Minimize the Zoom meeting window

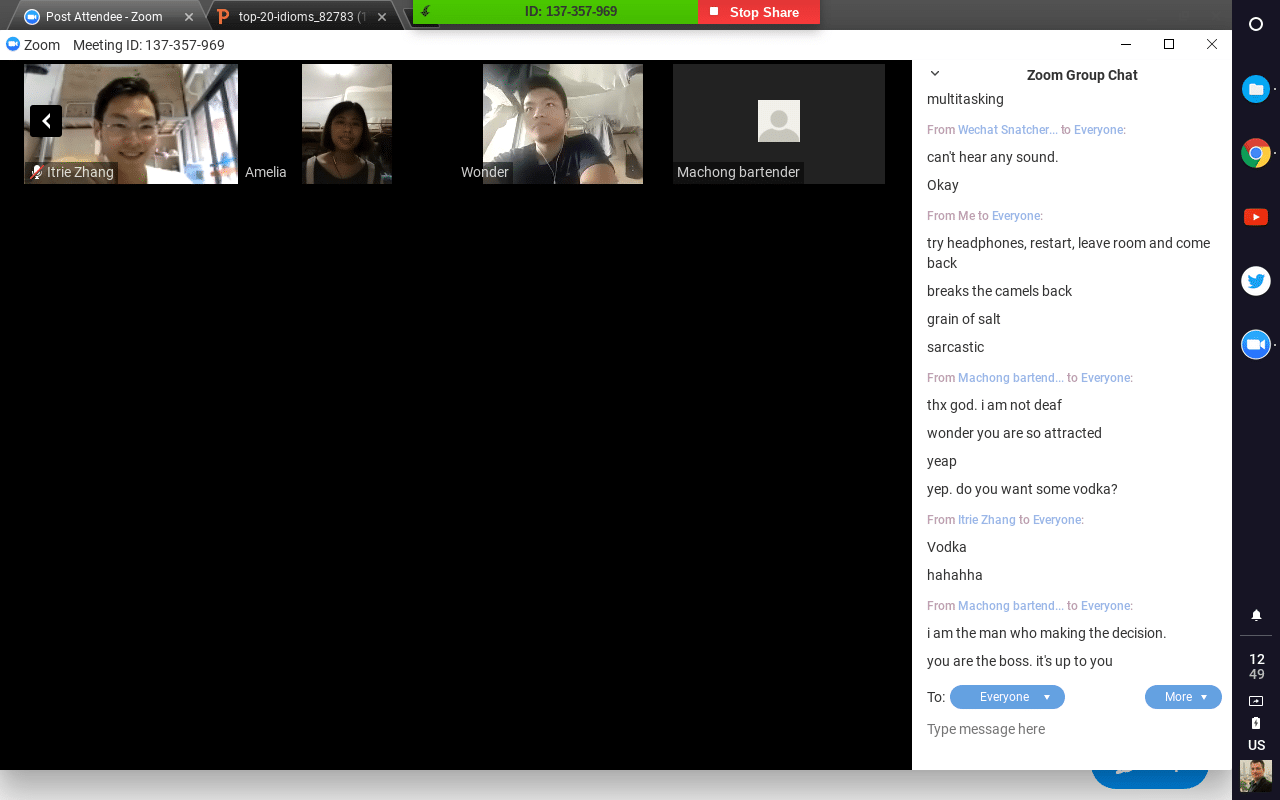click(1126, 44)
